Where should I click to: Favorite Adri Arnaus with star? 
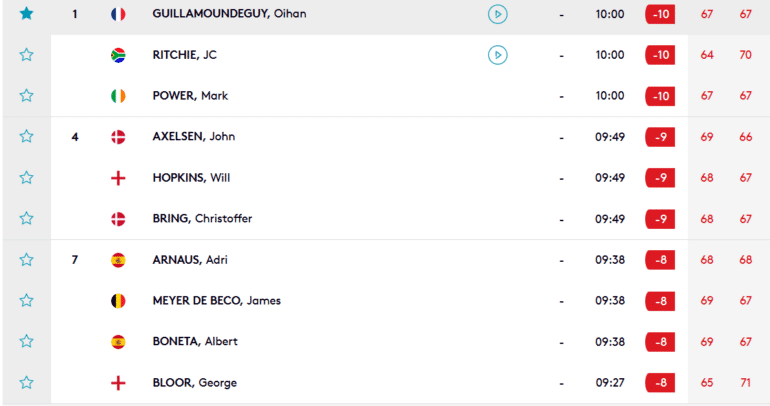pyautogui.click(x=27, y=259)
